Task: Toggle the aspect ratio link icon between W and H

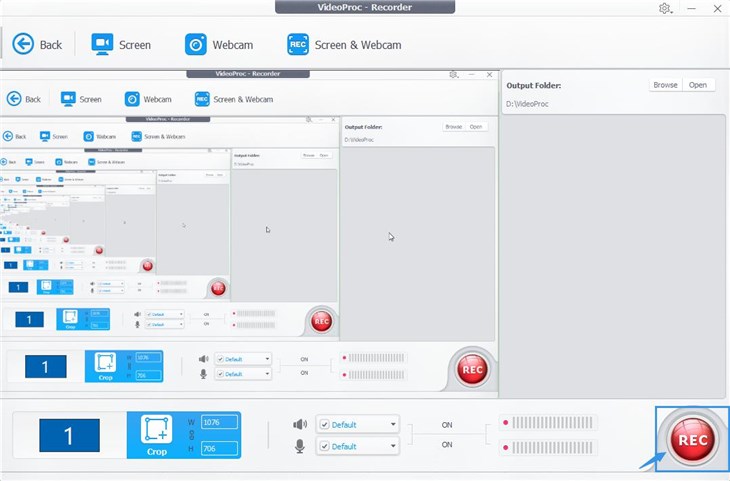Action: [191, 435]
